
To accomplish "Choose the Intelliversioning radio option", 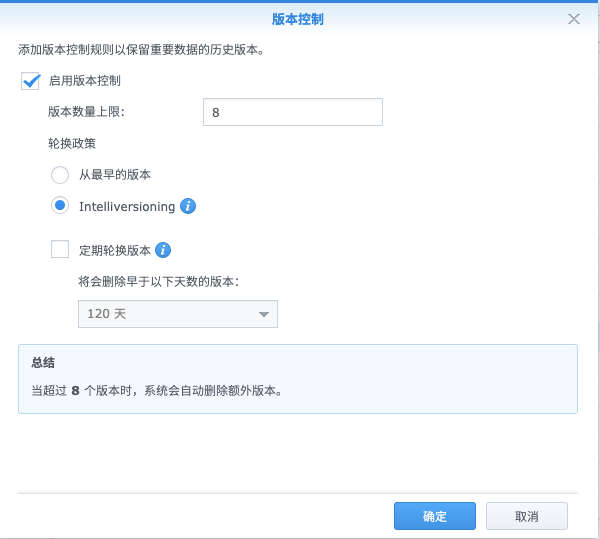I will (60, 206).
